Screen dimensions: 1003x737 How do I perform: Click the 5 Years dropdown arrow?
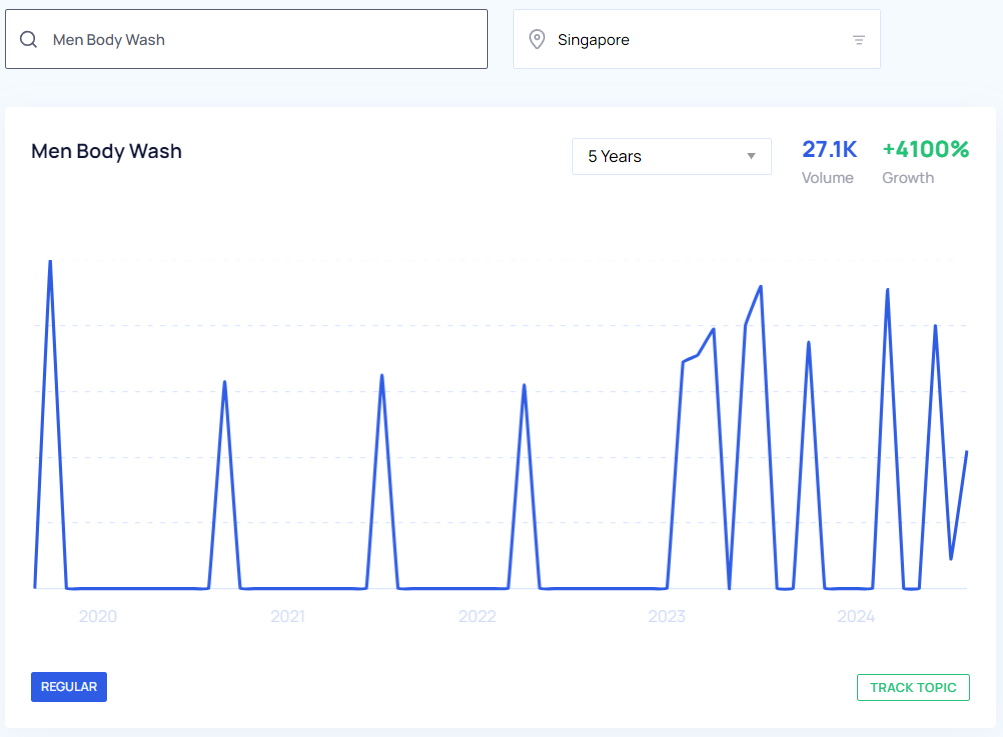[x=751, y=157]
